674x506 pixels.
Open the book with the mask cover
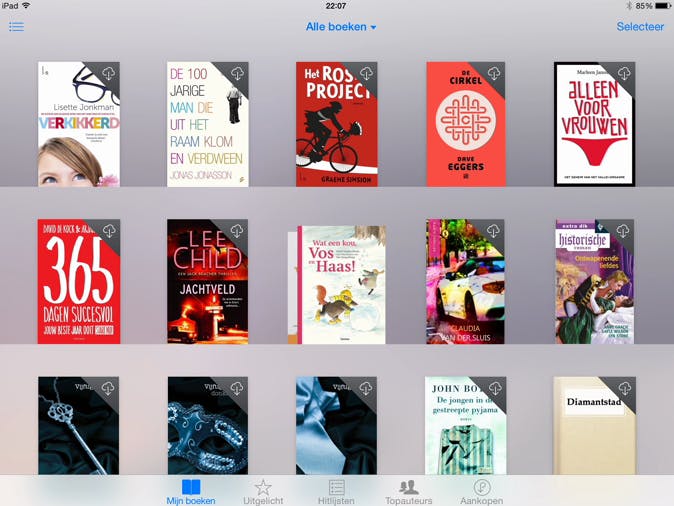pos(208,426)
